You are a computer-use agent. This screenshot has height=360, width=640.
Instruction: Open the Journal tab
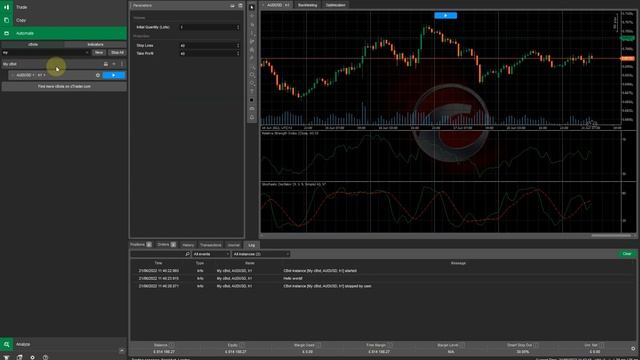pyautogui.click(x=234, y=245)
